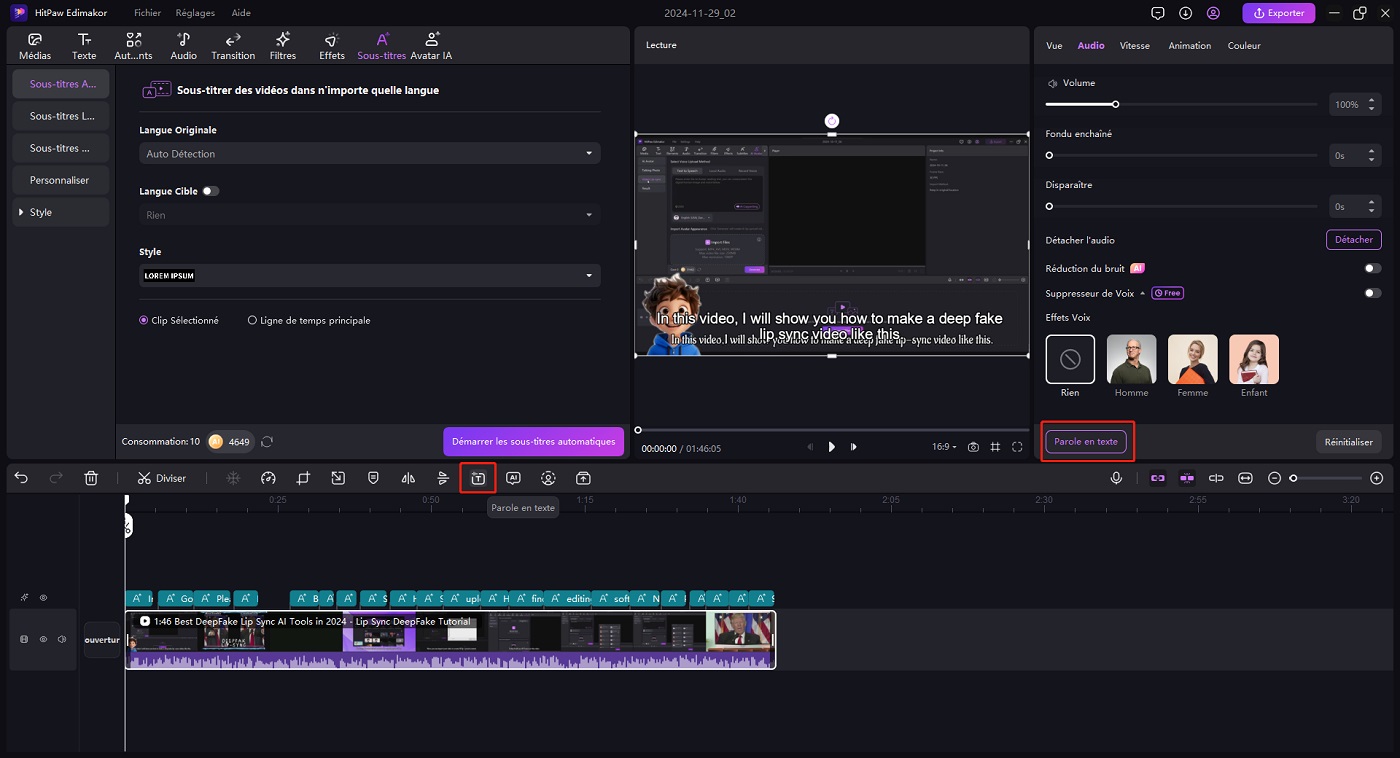Open the Langue Originale Auto Détection dropdown
This screenshot has width=1400, height=758.
[x=369, y=154]
